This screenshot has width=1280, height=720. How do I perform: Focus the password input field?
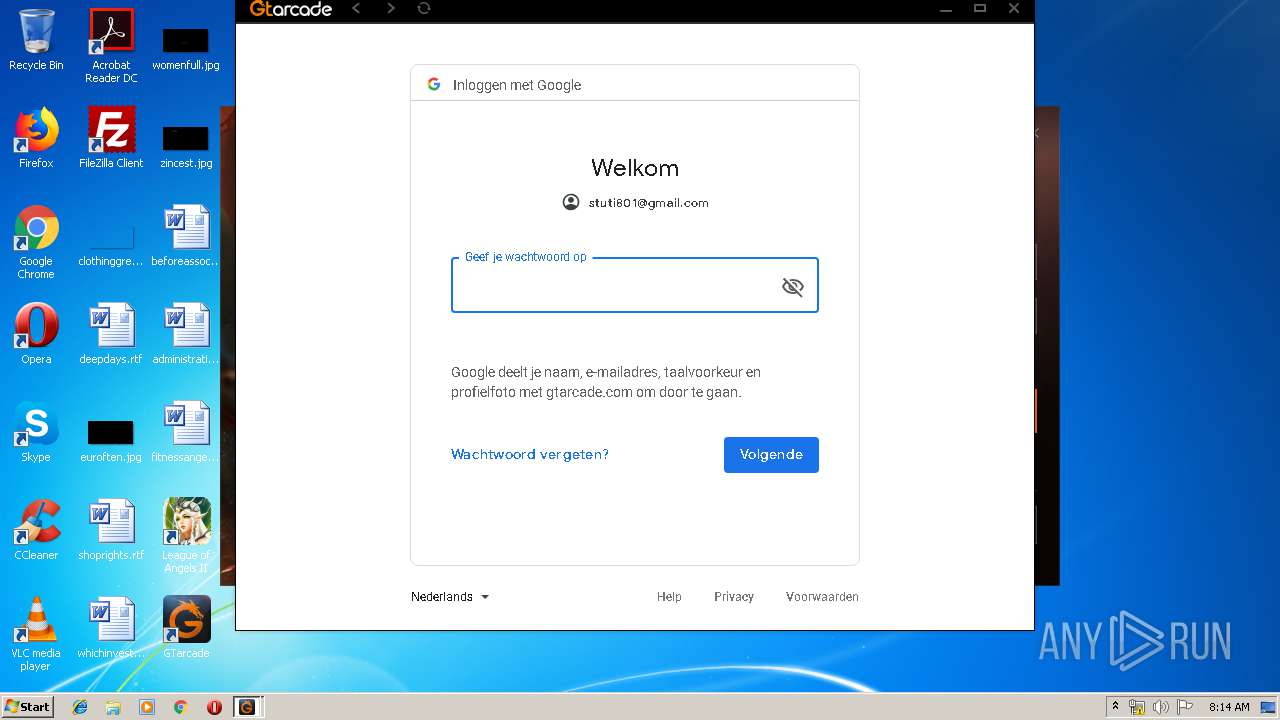point(634,285)
